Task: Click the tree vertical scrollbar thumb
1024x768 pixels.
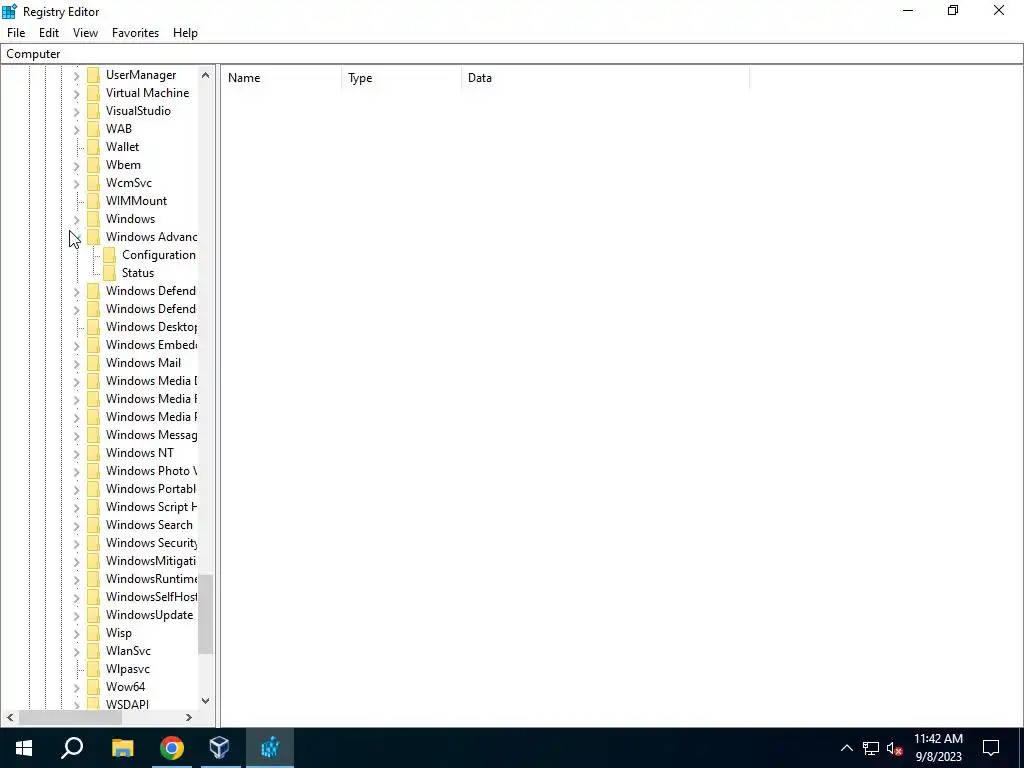Action: [x=206, y=615]
